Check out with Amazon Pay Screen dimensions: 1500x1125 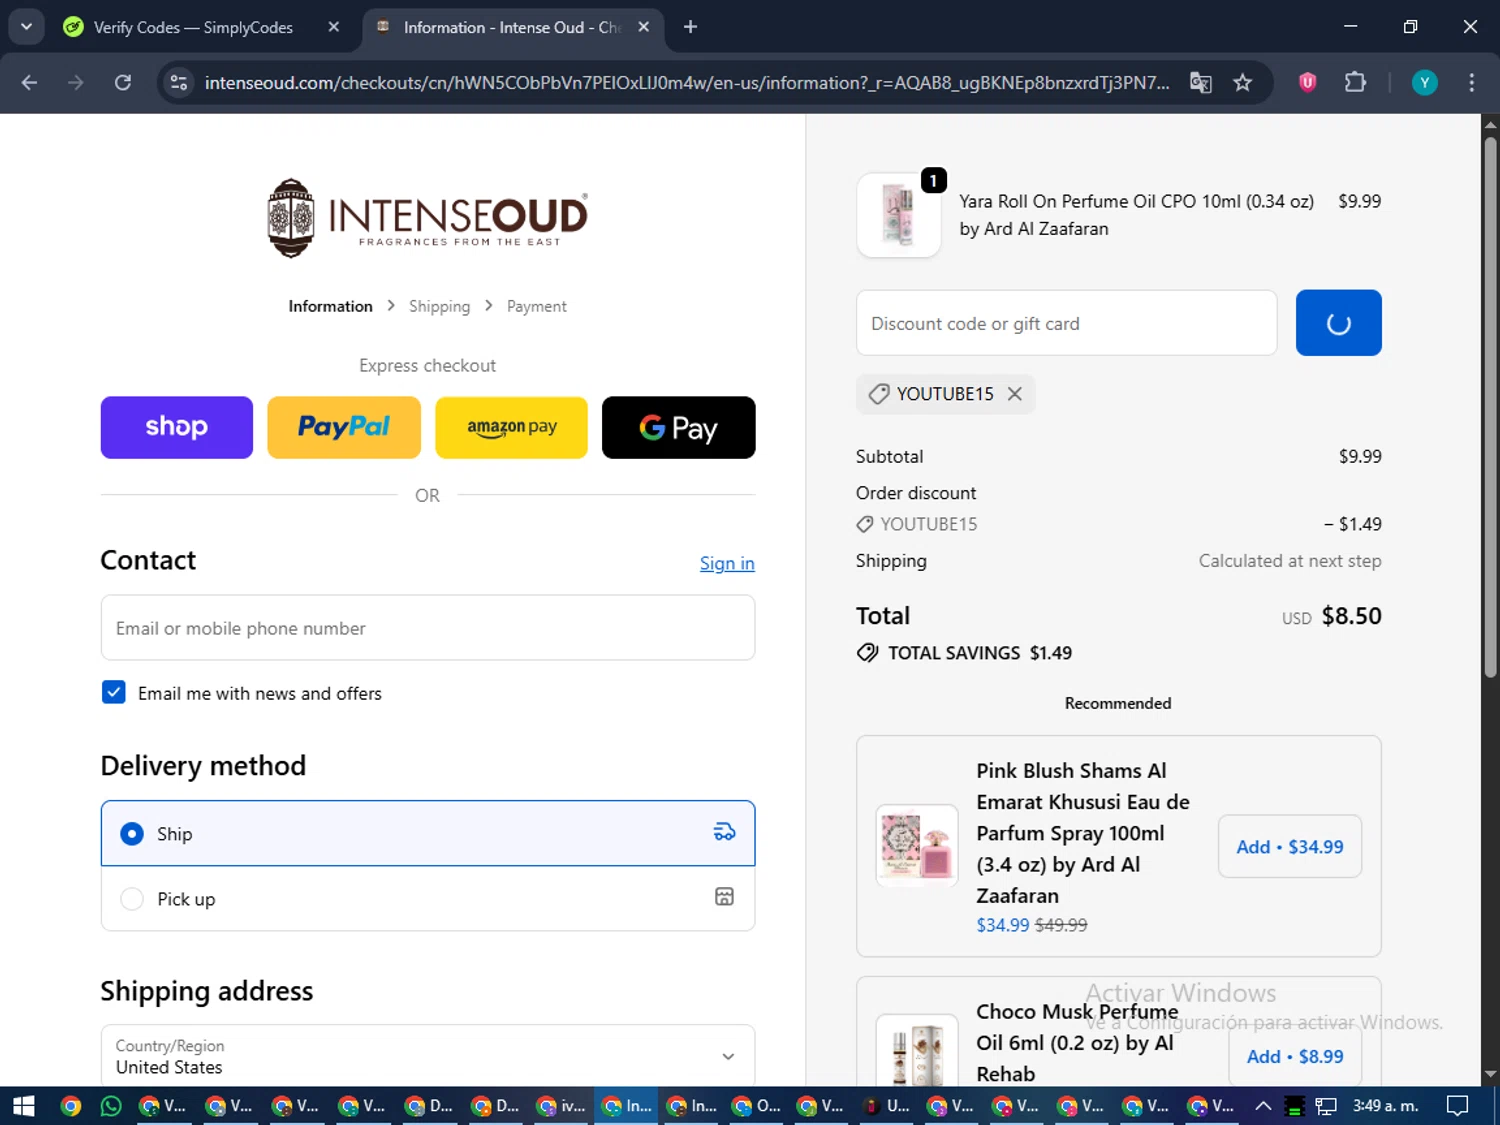coord(511,427)
